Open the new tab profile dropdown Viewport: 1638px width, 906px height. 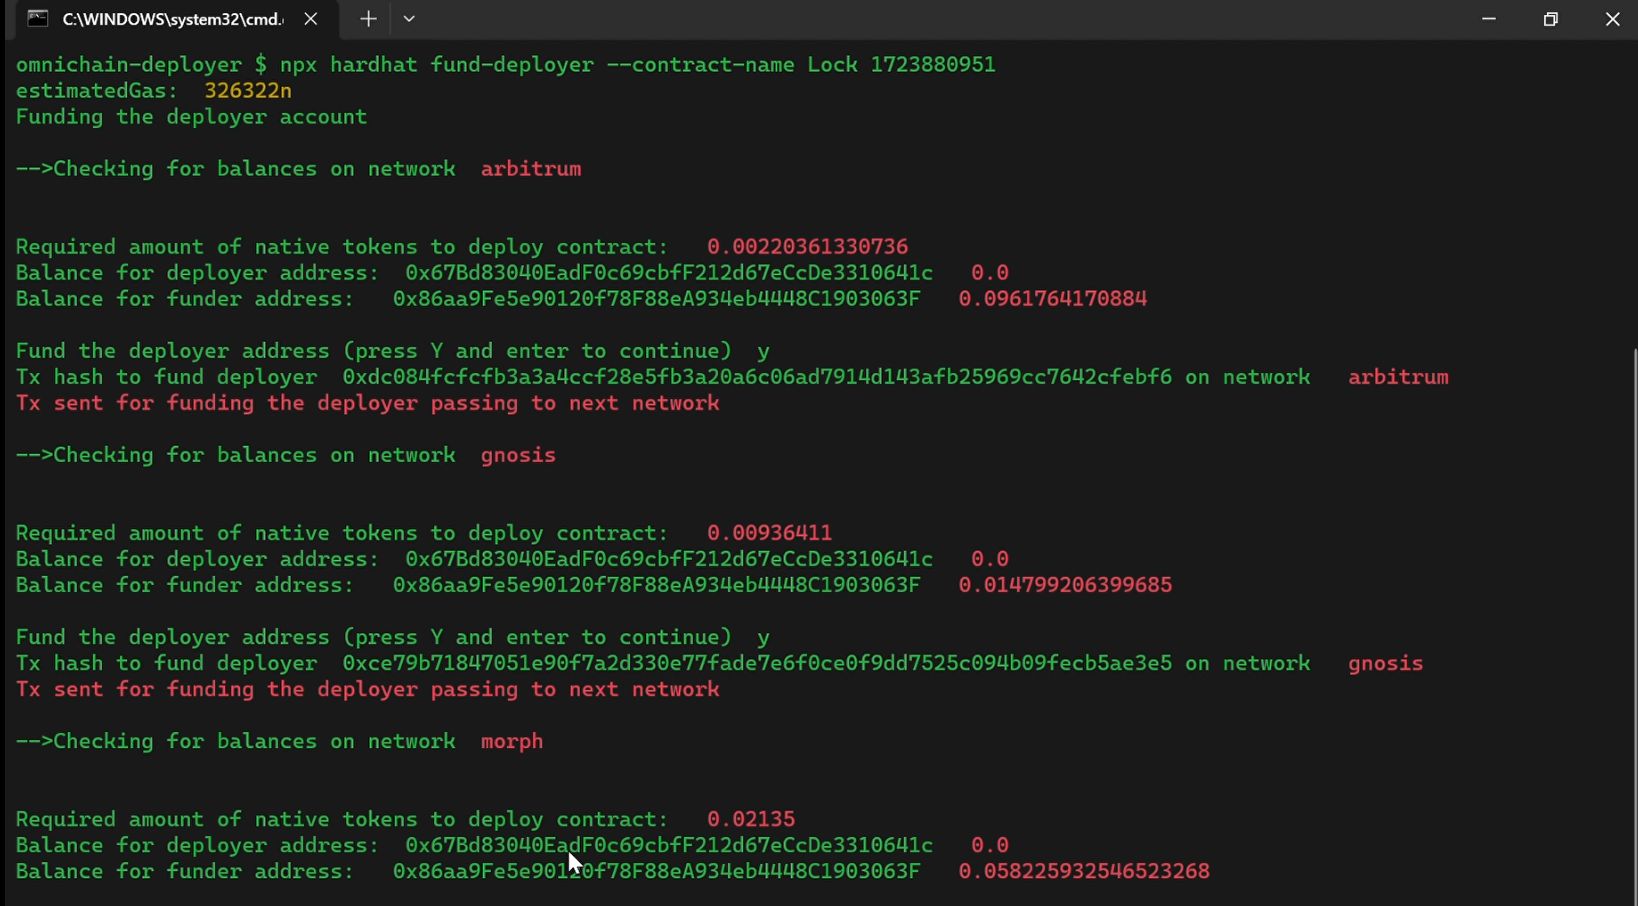click(x=409, y=19)
